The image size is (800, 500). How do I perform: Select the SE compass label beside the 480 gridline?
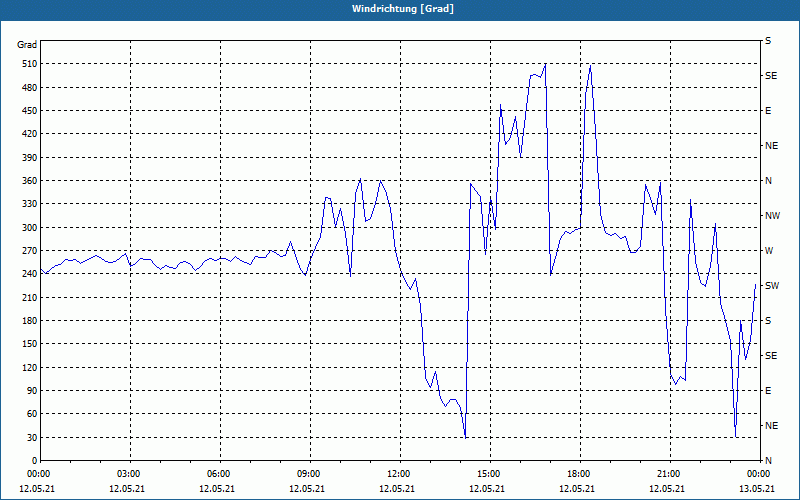pos(771,76)
